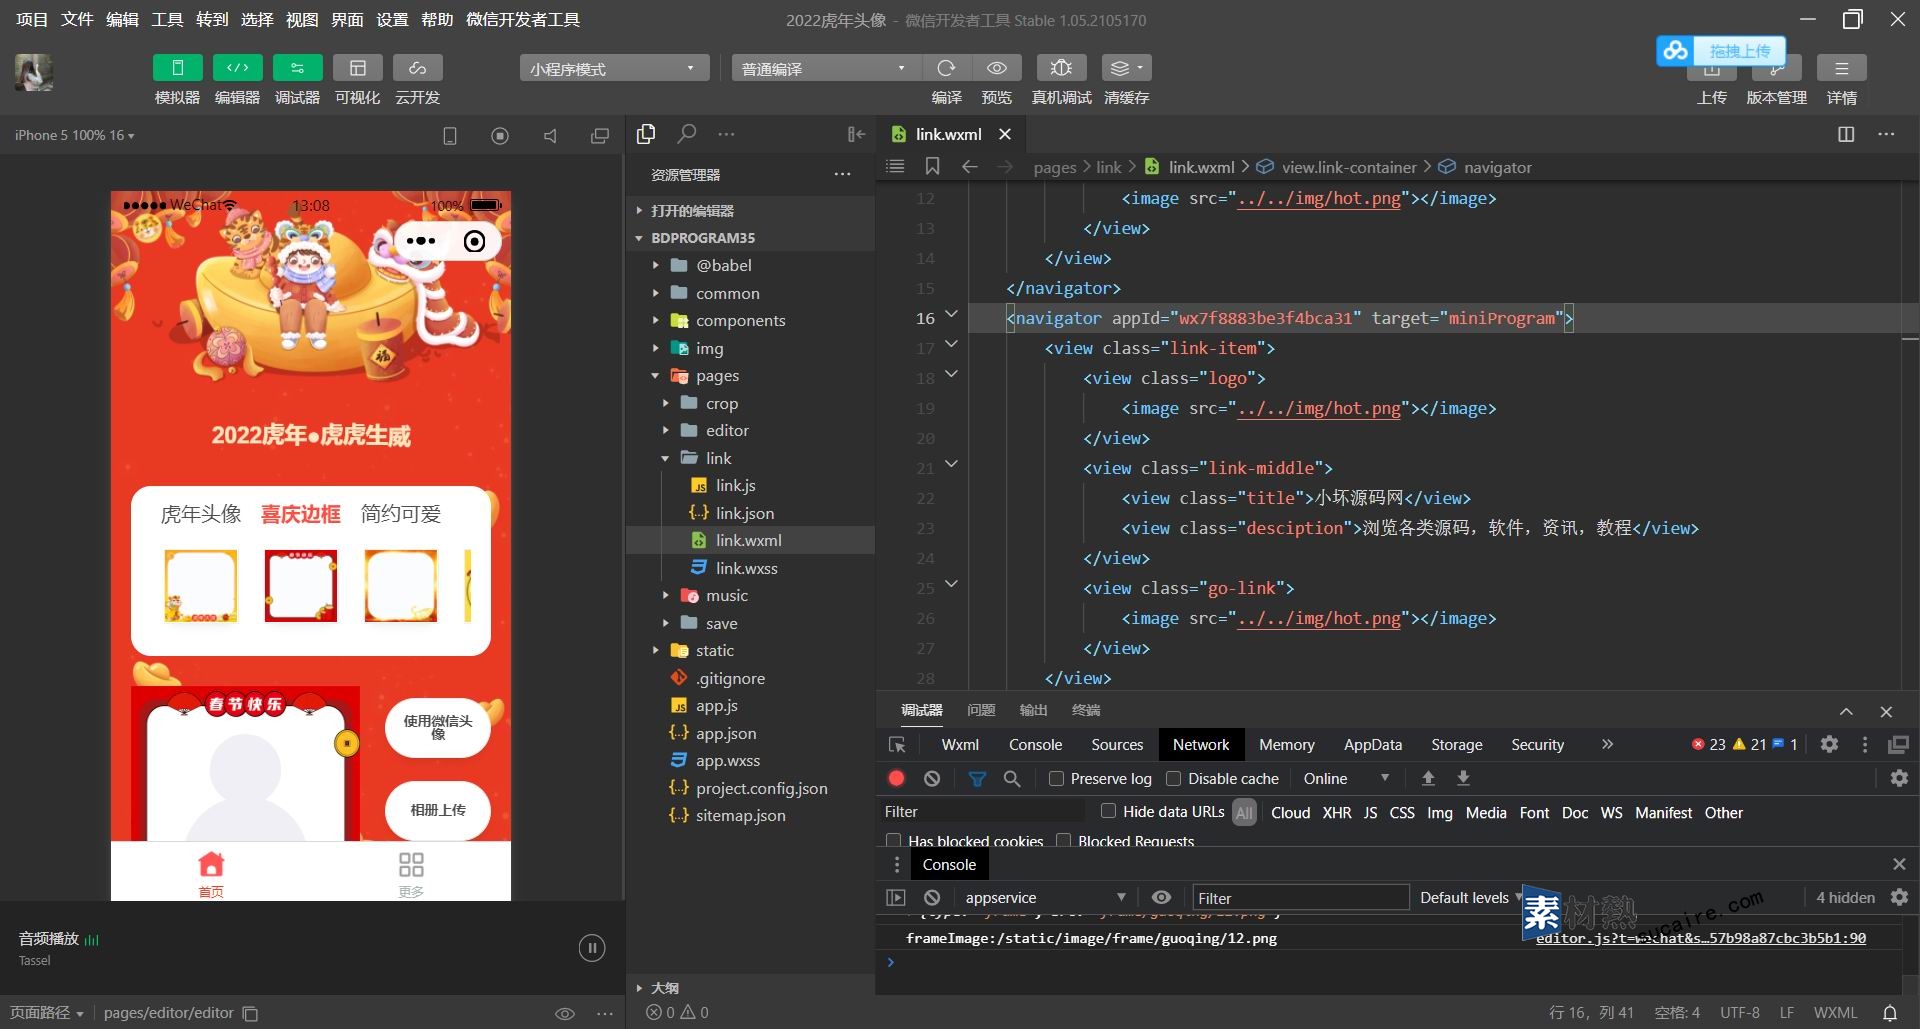Screen dimensions: 1920x1029
Task: Click the element inspect picker icon
Action: coord(897,745)
